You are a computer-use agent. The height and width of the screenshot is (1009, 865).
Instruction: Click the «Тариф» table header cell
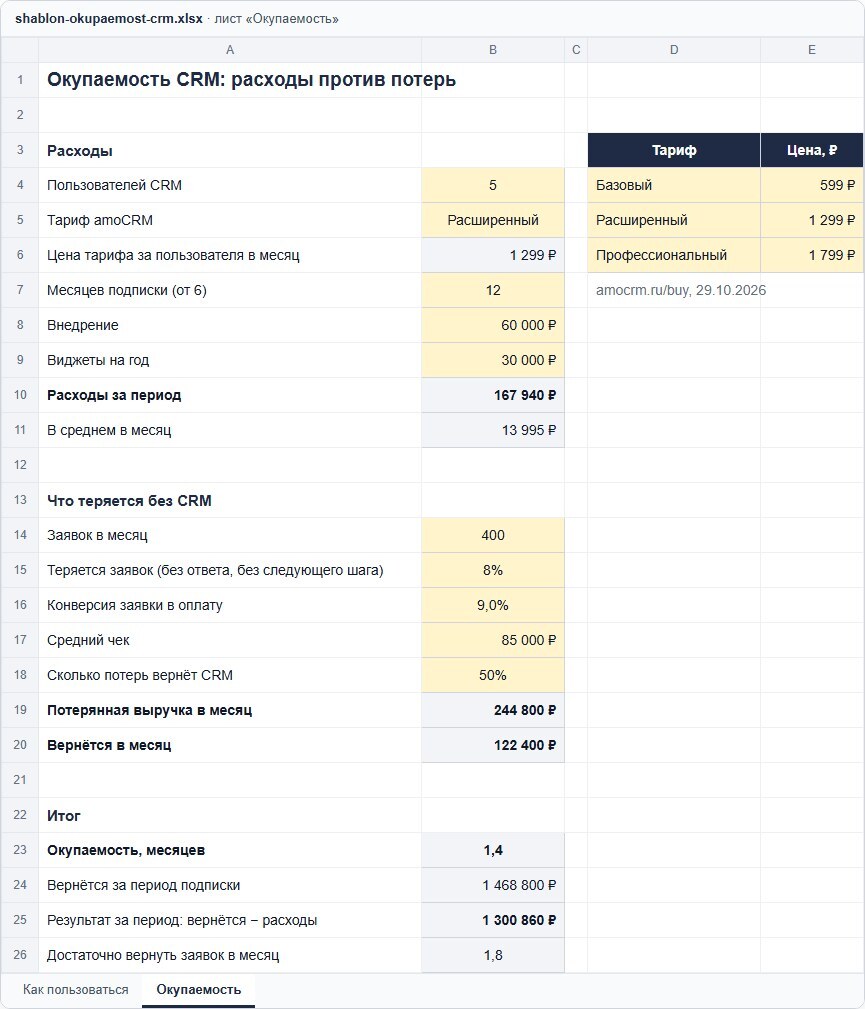pos(674,151)
